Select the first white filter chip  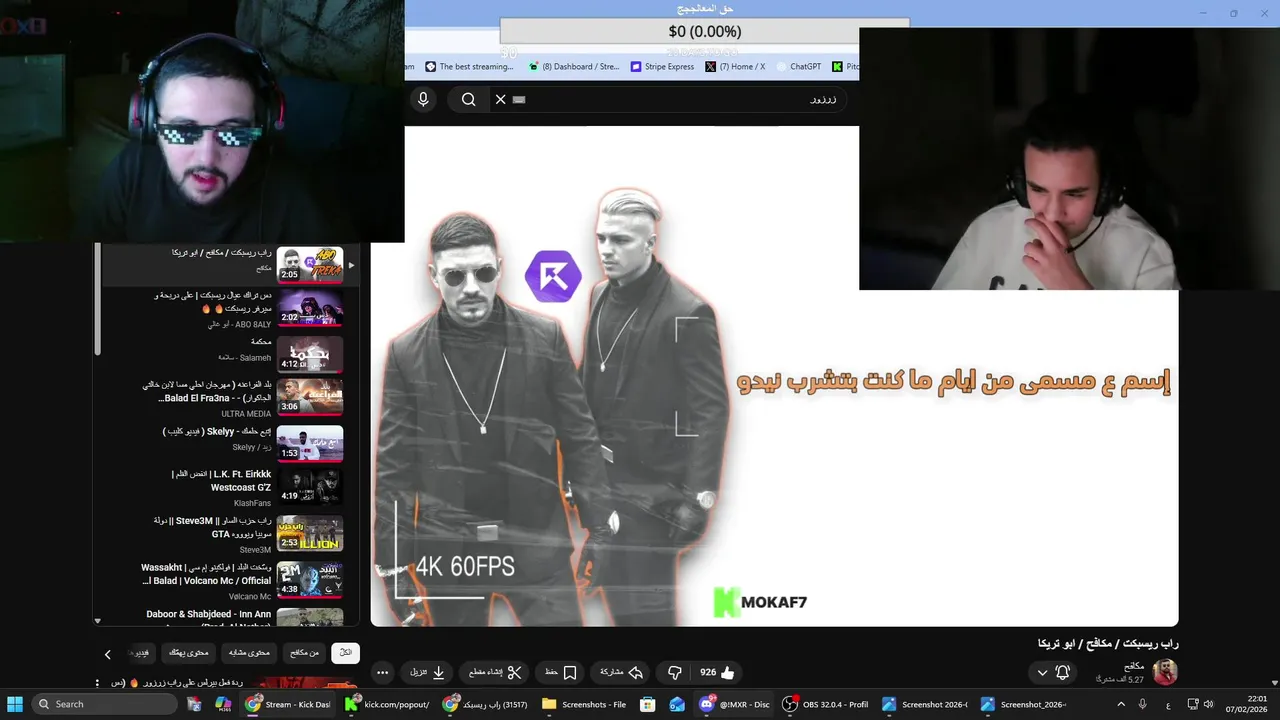345,653
